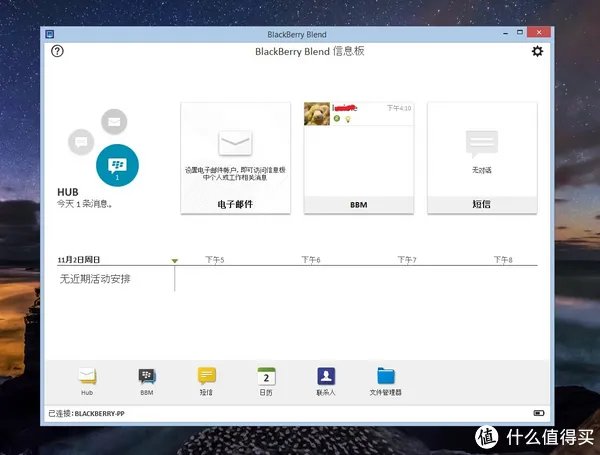This screenshot has height=455, width=600.
Task: Open 日历 calendar from the bottom launcher
Action: [266, 381]
